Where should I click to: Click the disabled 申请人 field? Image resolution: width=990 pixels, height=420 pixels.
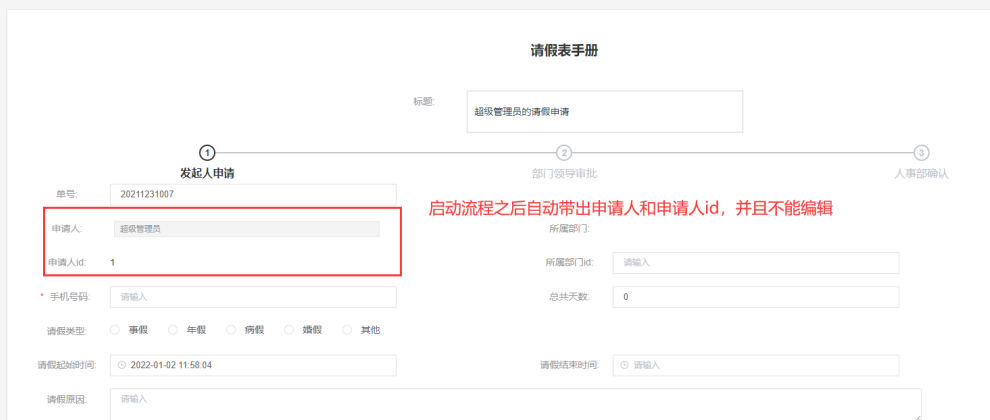click(246, 229)
